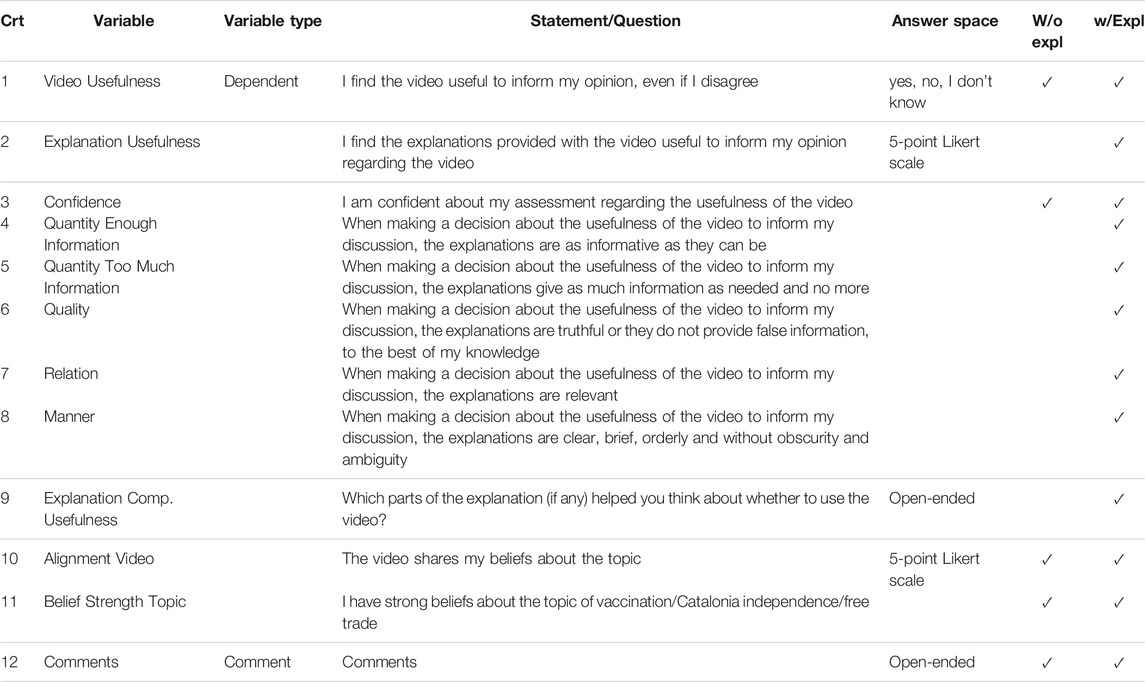This screenshot has width=1145, height=682.
Task: Click the w/Expl column header
Action: click(1117, 21)
